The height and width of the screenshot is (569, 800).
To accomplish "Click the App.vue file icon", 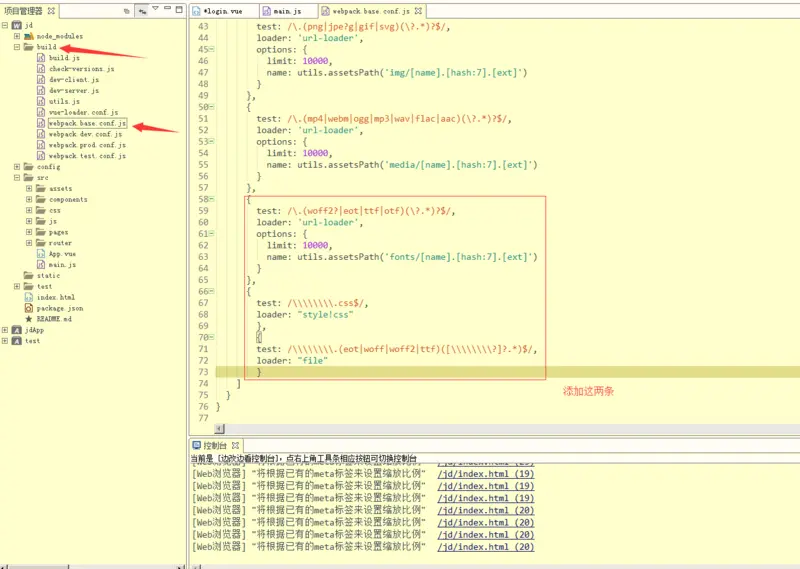I will pyautogui.click(x=41, y=254).
